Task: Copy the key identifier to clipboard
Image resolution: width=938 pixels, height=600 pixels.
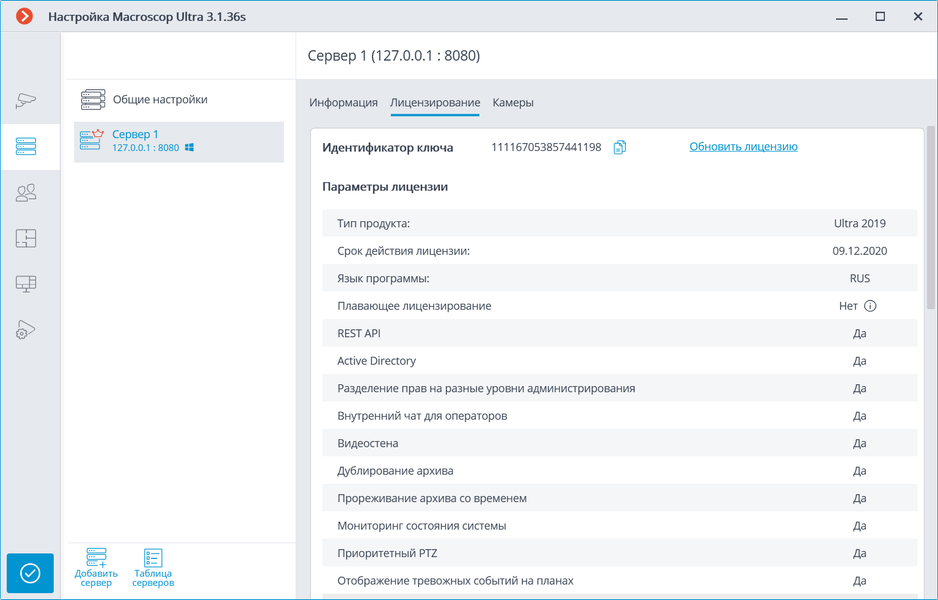Action: [x=620, y=147]
